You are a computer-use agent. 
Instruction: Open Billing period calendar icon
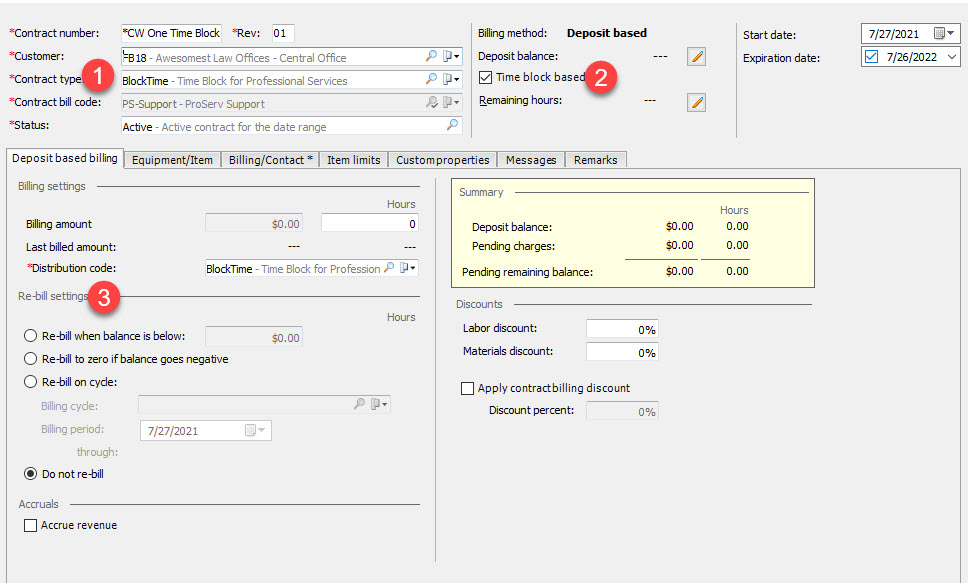254,430
